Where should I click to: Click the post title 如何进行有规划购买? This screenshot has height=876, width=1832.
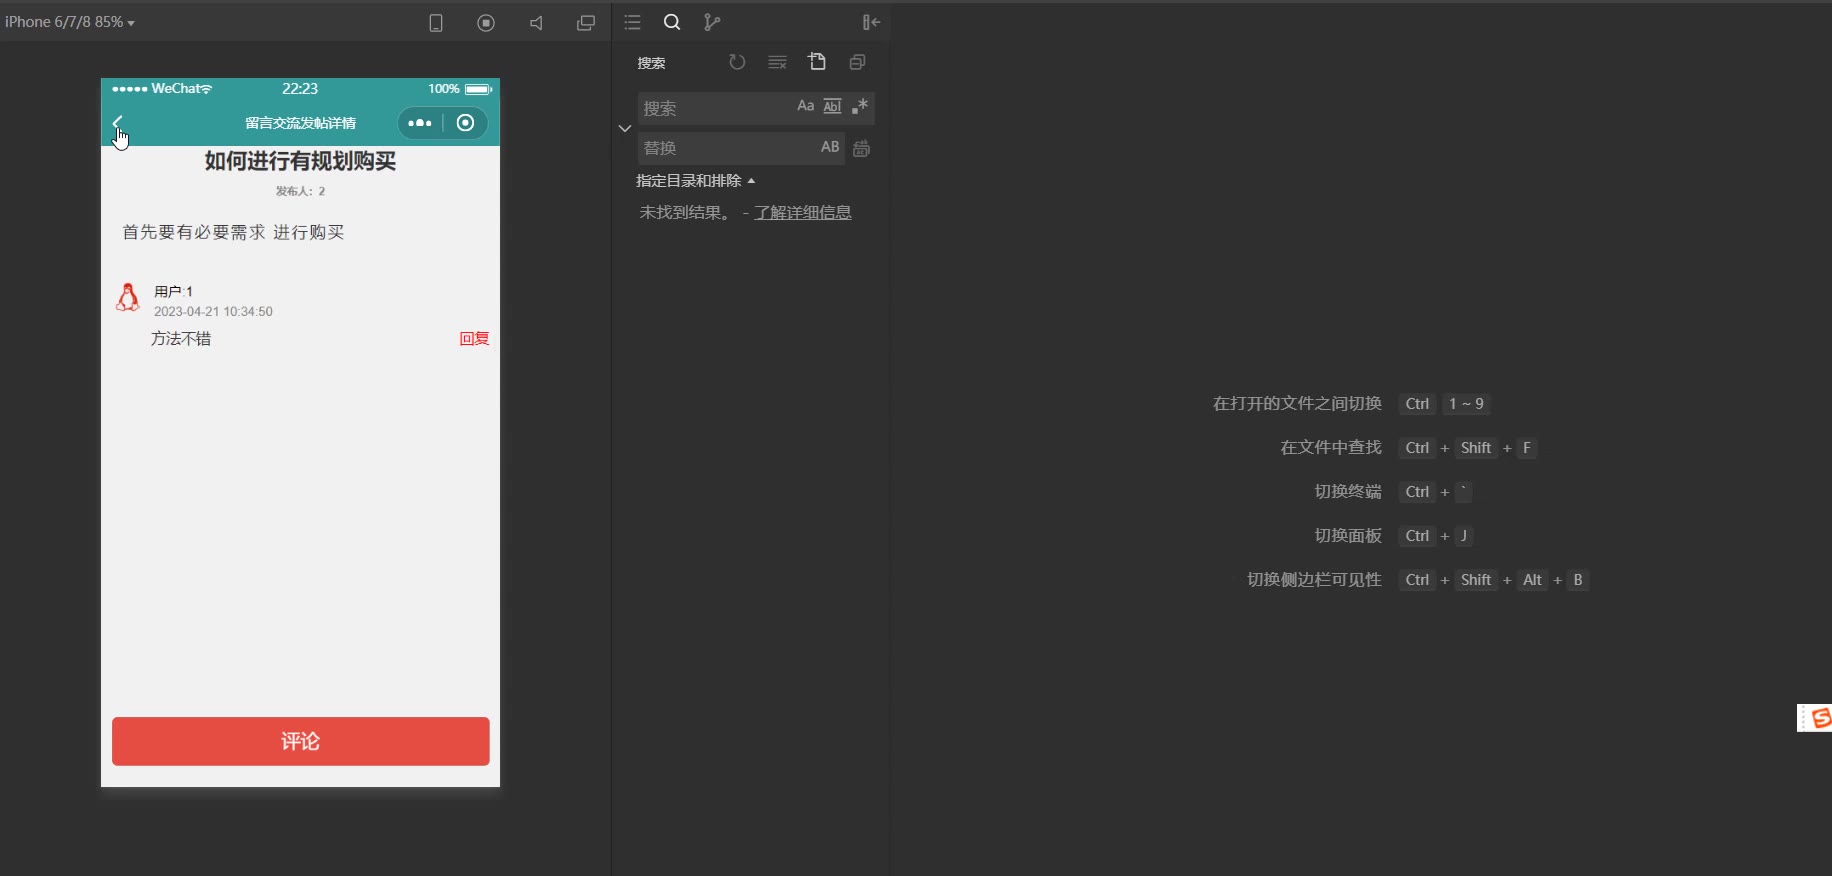pos(301,161)
